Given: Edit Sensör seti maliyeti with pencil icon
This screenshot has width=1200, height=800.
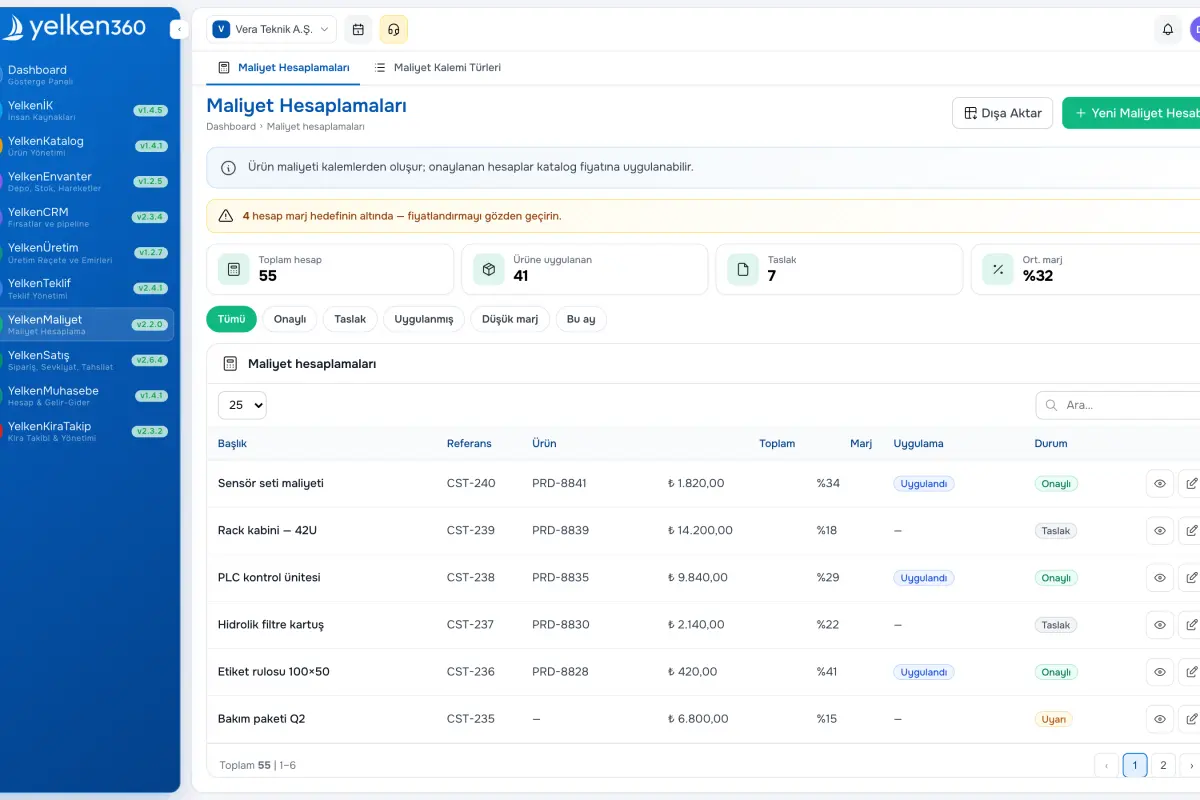Looking at the screenshot, I should click(x=1190, y=483).
